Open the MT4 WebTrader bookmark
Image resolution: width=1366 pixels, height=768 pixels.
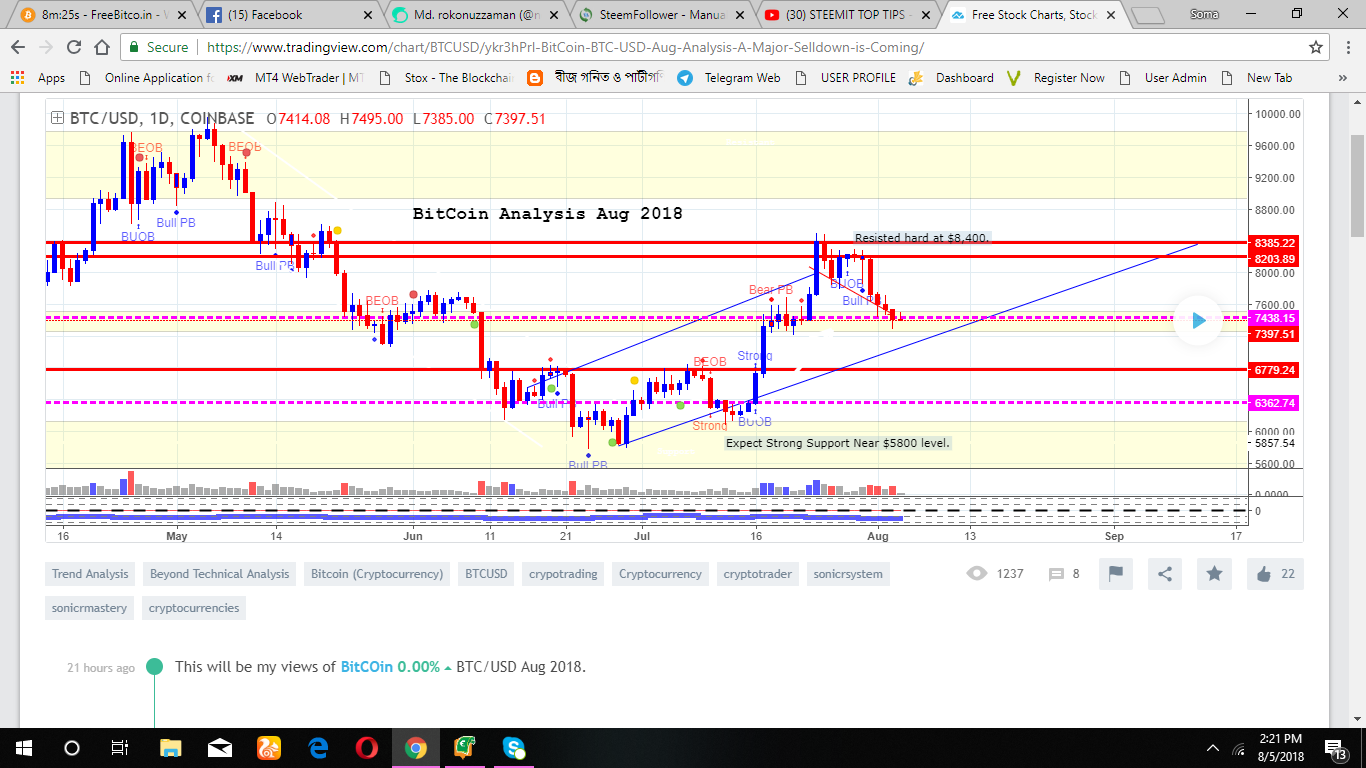point(296,78)
